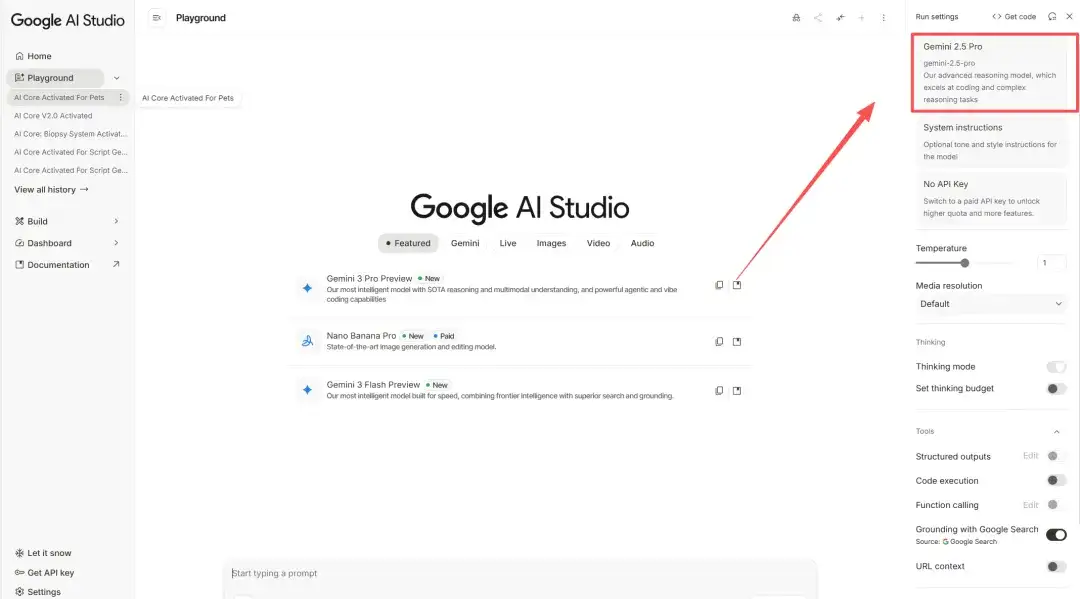Open System instructions card
Screen dimensions: 1080x599
(991, 142)
